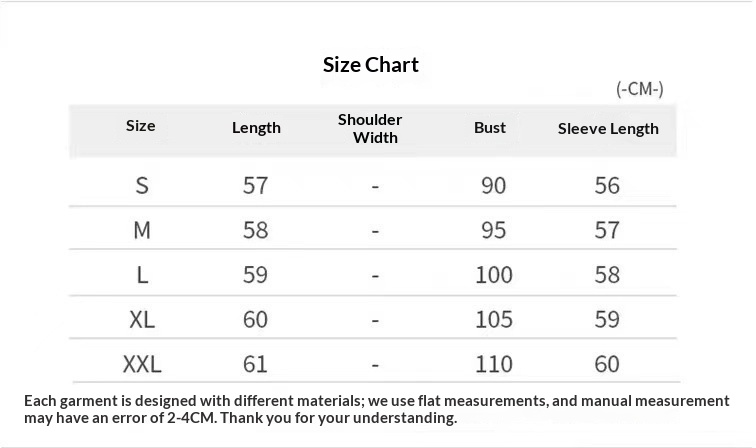Click the L size row label
Screen dimensions: 756x448
click(142, 275)
